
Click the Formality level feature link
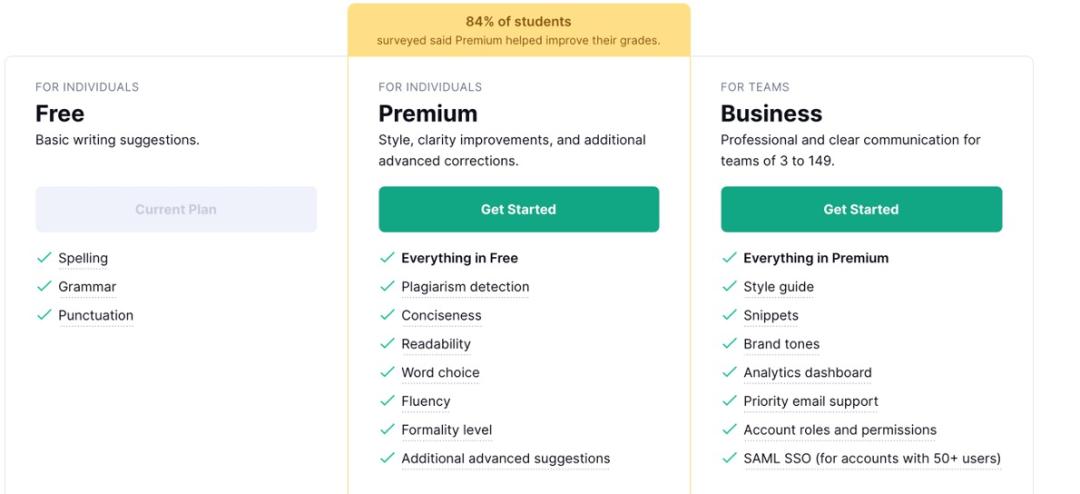pyautogui.click(x=446, y=430)
